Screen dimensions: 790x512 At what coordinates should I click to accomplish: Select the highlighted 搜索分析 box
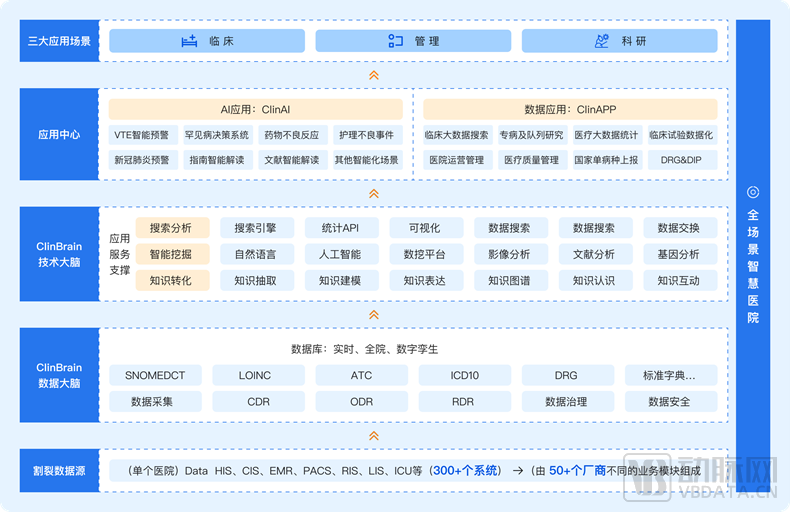[172, 228]
